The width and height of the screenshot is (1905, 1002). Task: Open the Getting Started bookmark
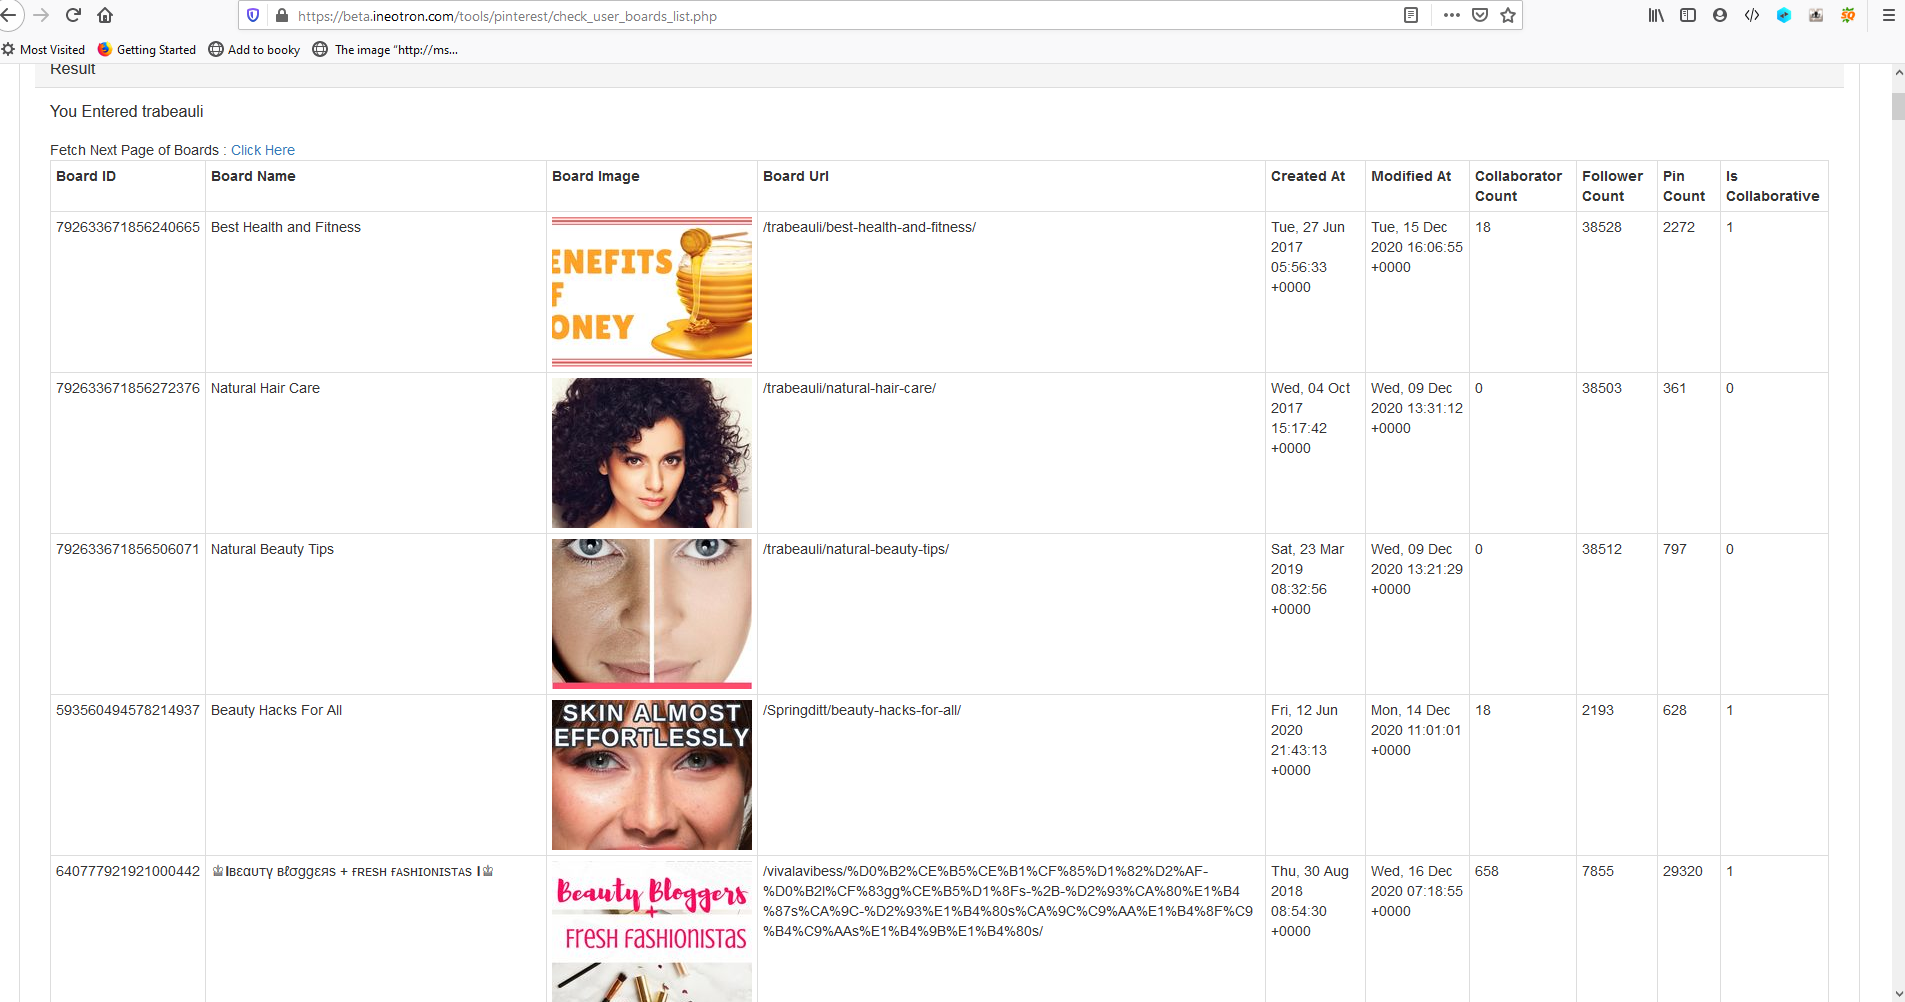click(x=147, y=49)
